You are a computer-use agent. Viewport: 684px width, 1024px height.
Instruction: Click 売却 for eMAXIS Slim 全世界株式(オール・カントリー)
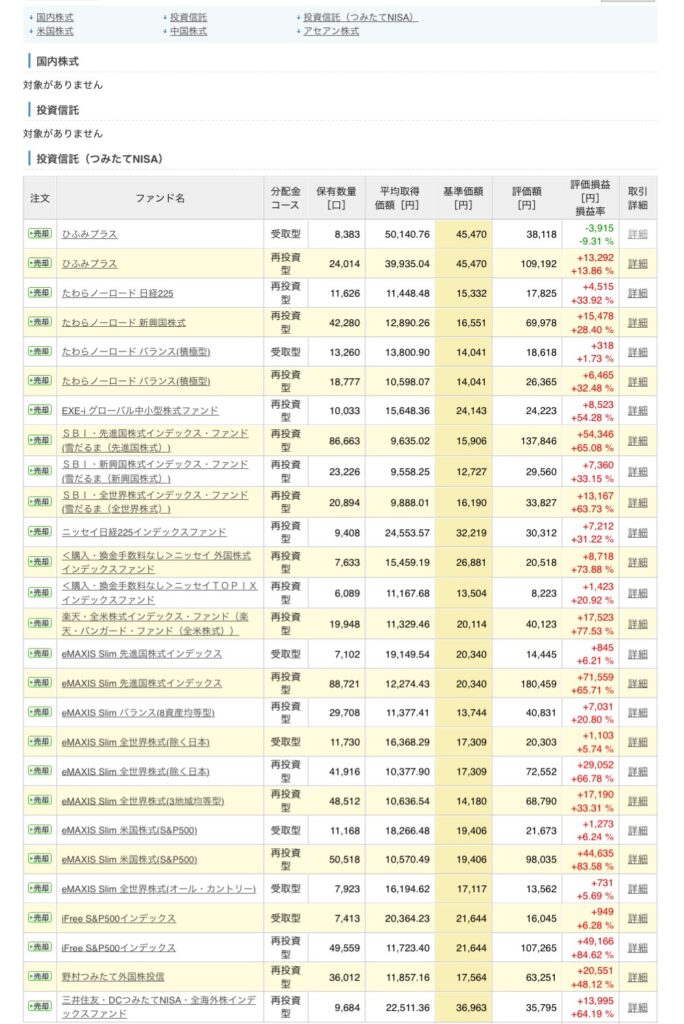click(40, 888)
